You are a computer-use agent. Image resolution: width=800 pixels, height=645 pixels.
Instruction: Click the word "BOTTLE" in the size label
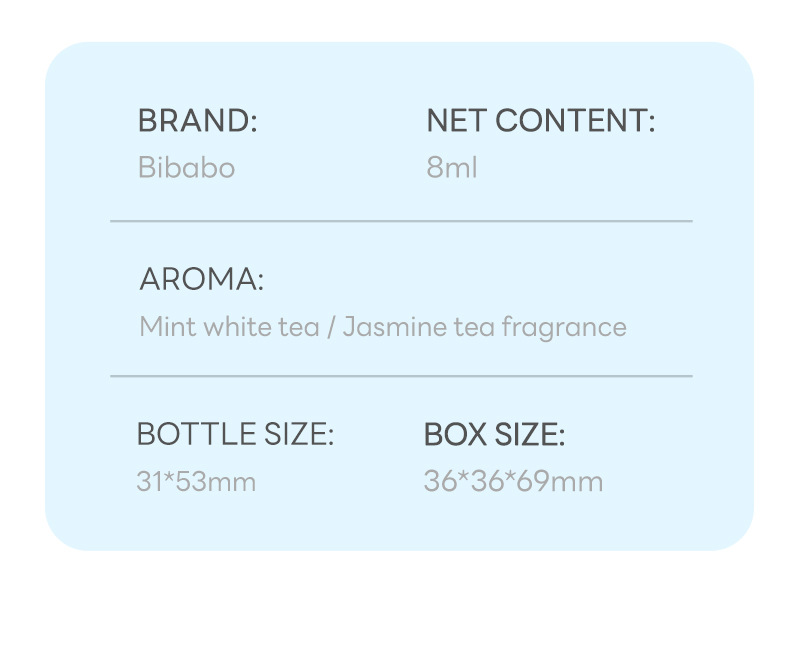coord(196,435)
